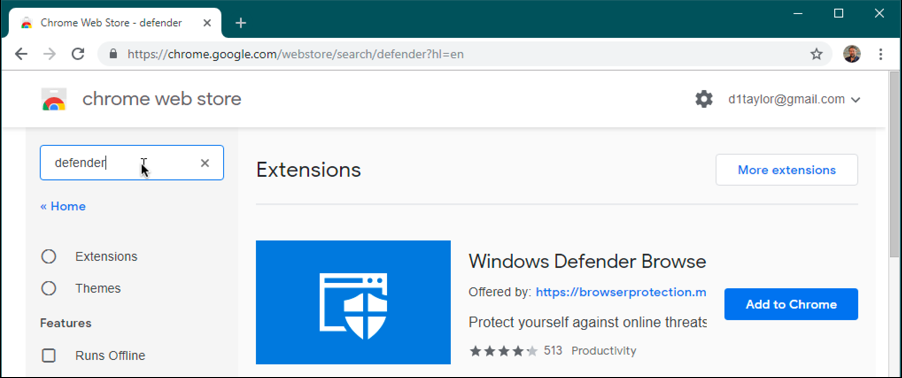Screen dimensions: 902x378
Task: Click the Add to Chrome button
Action: point(791,304)
